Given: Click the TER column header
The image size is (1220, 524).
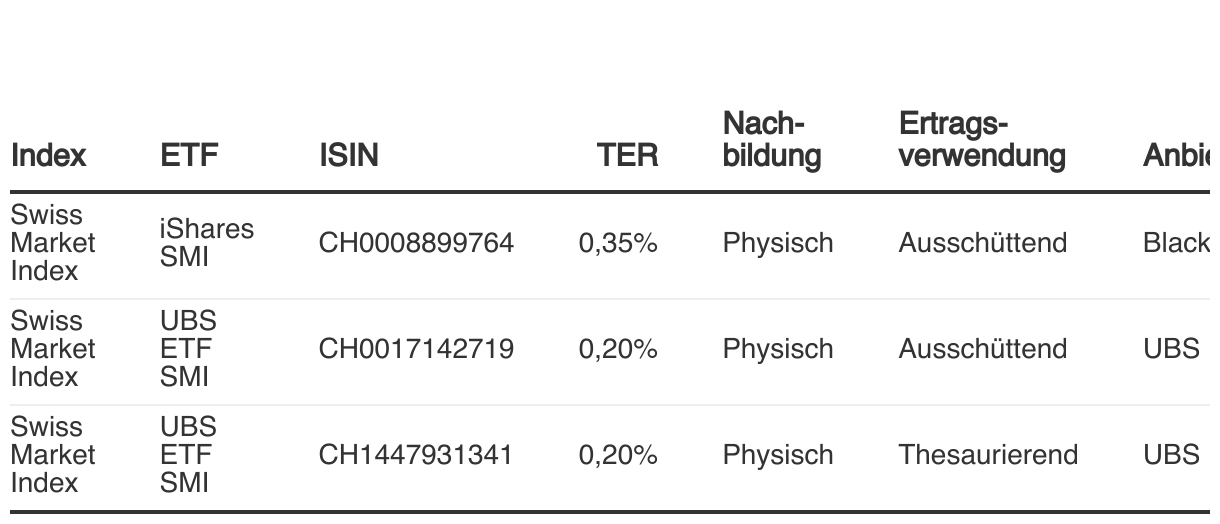Looking at the screenshot, I should coord(628,155).
